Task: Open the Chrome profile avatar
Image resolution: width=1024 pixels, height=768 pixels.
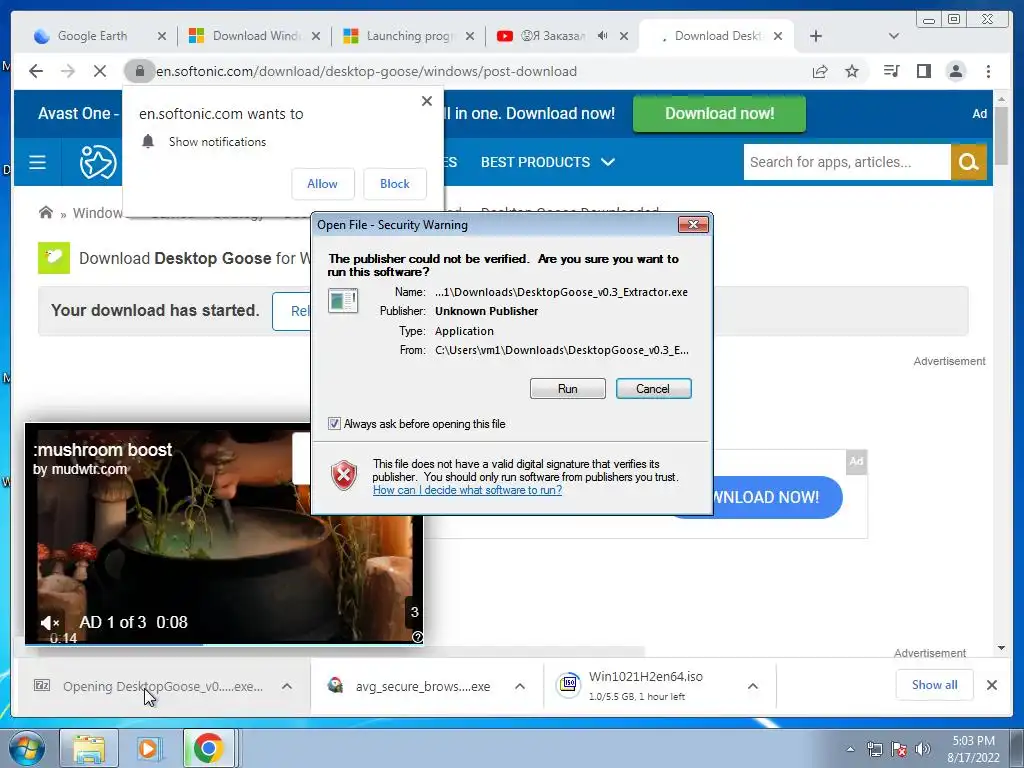Action: (x=955, y=71)
